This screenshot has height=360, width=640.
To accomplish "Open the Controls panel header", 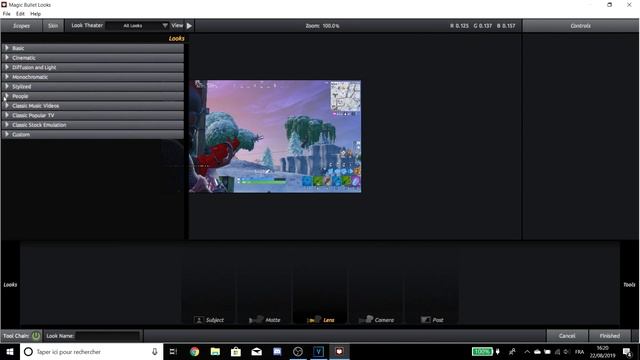I will 580,26.
